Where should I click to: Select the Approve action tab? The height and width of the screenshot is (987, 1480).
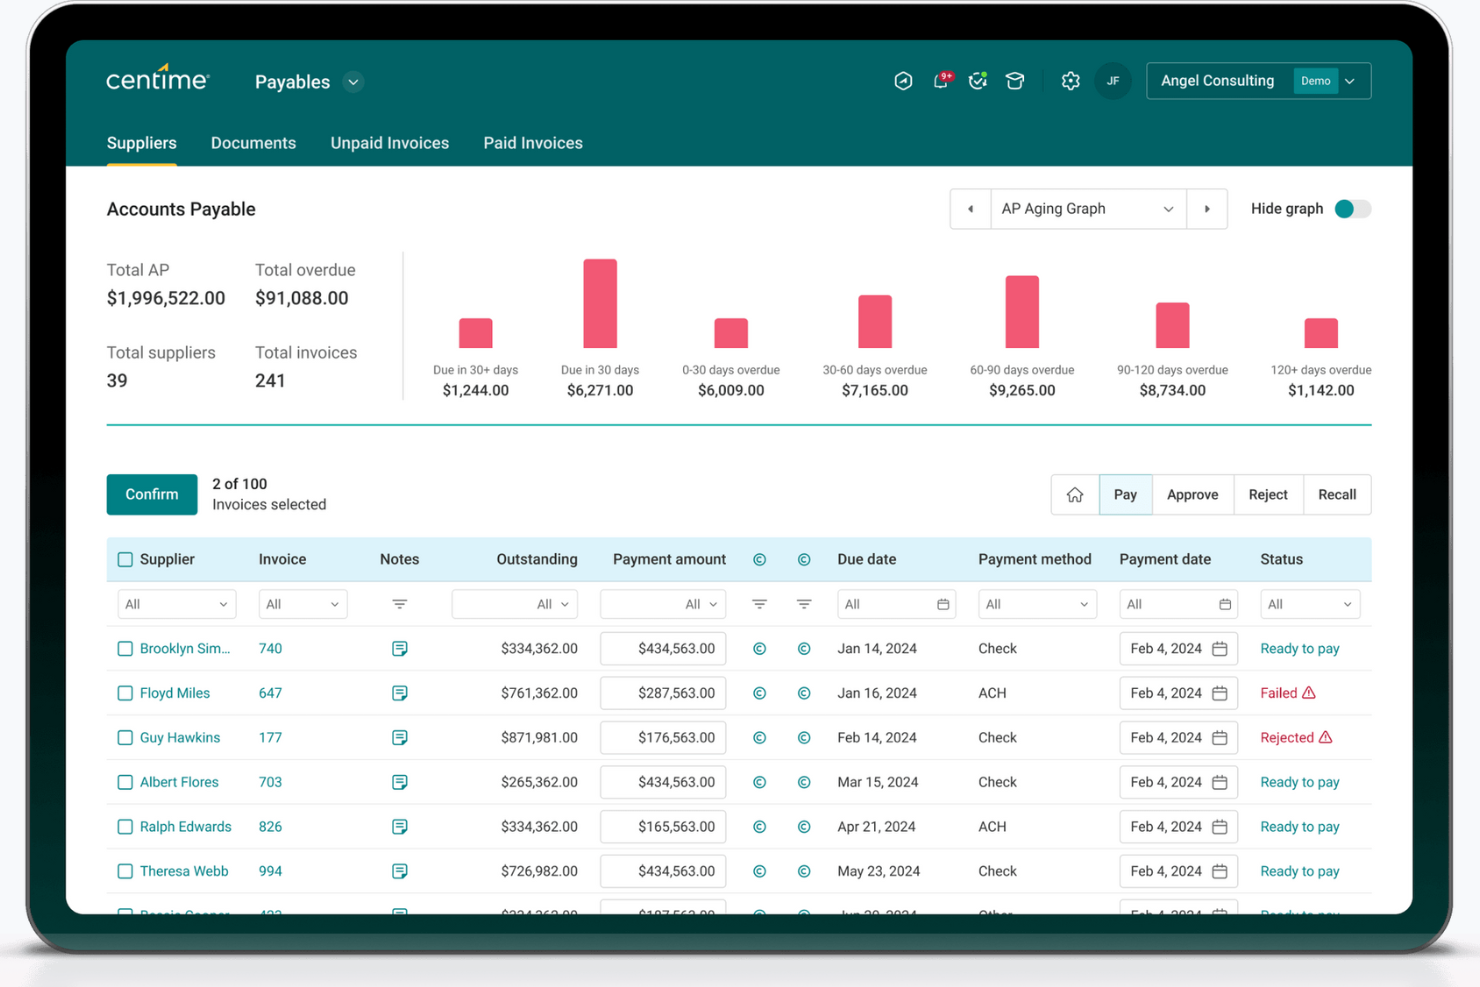(1193, 495)
